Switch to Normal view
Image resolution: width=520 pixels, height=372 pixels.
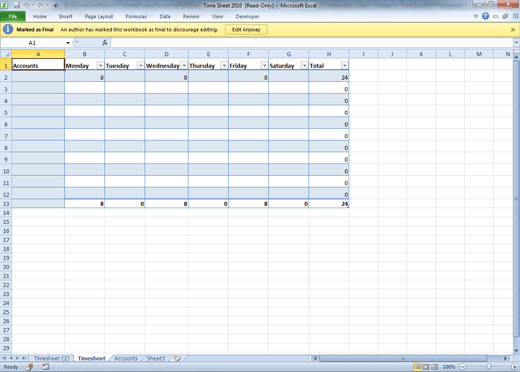point(417,367)
